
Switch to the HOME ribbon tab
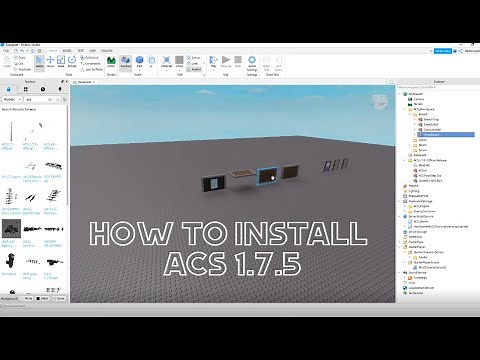pyautogui.click(x=53, y=51)
